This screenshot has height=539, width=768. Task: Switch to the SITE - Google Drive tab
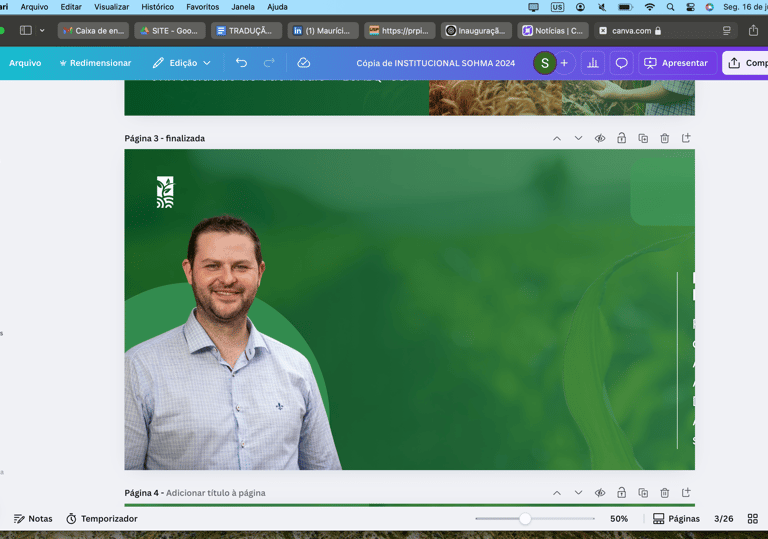click(x=170, y=30)
